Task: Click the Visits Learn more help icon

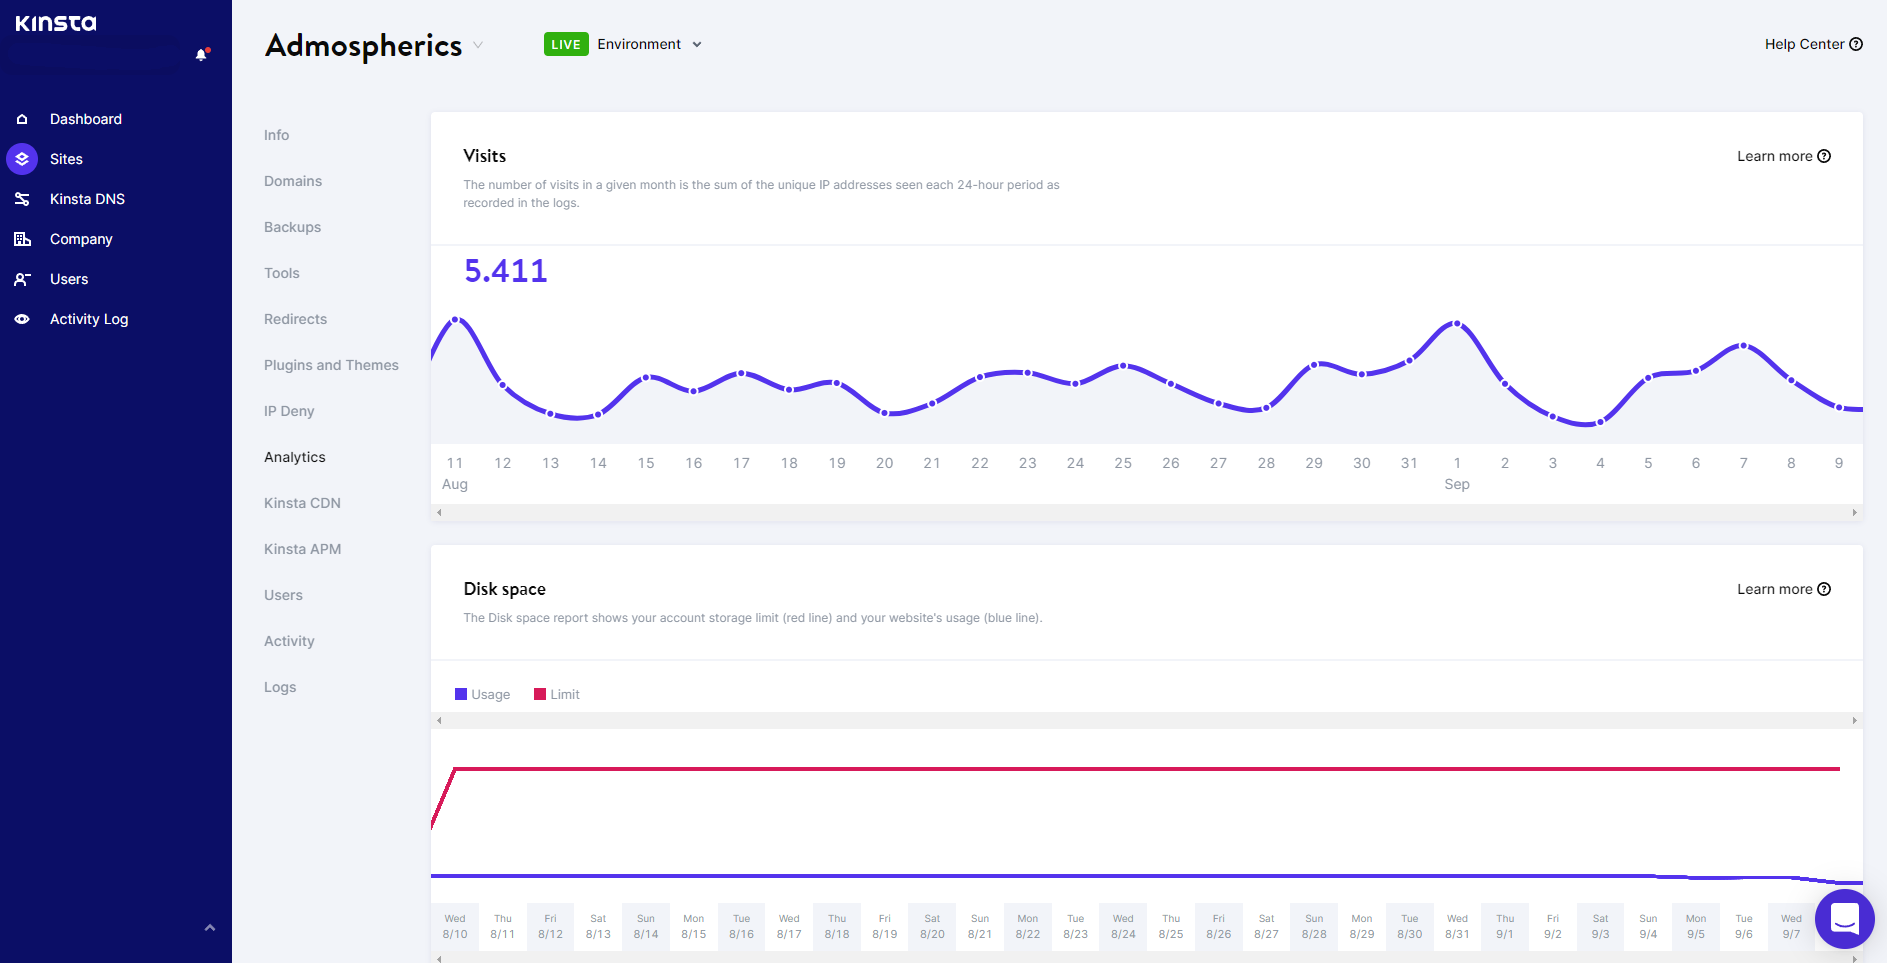Action: 1824,156
